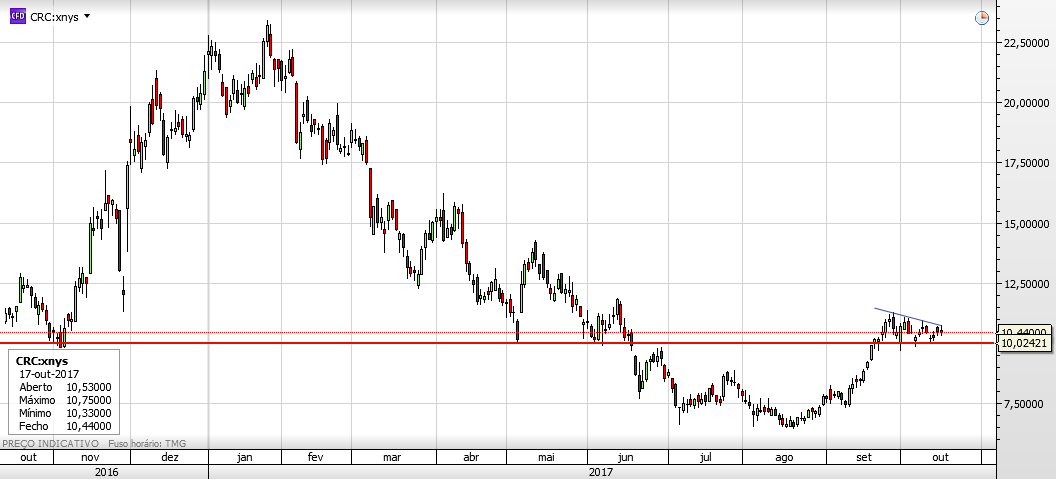Viewport: 1056px width, 479px height.
Task: Open the round clock icon in chart corner
Action: [x=982, y=18]
